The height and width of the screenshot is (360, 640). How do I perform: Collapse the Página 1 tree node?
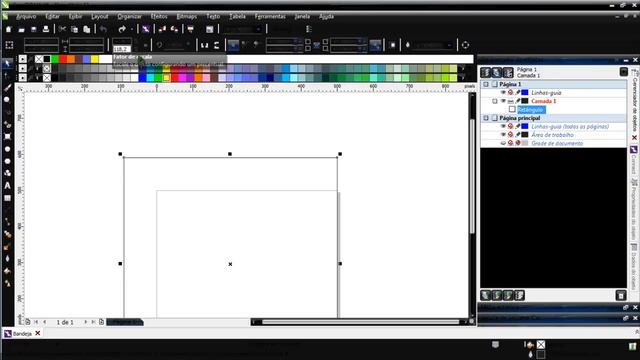pyautogui.click(x=486, y=84)
